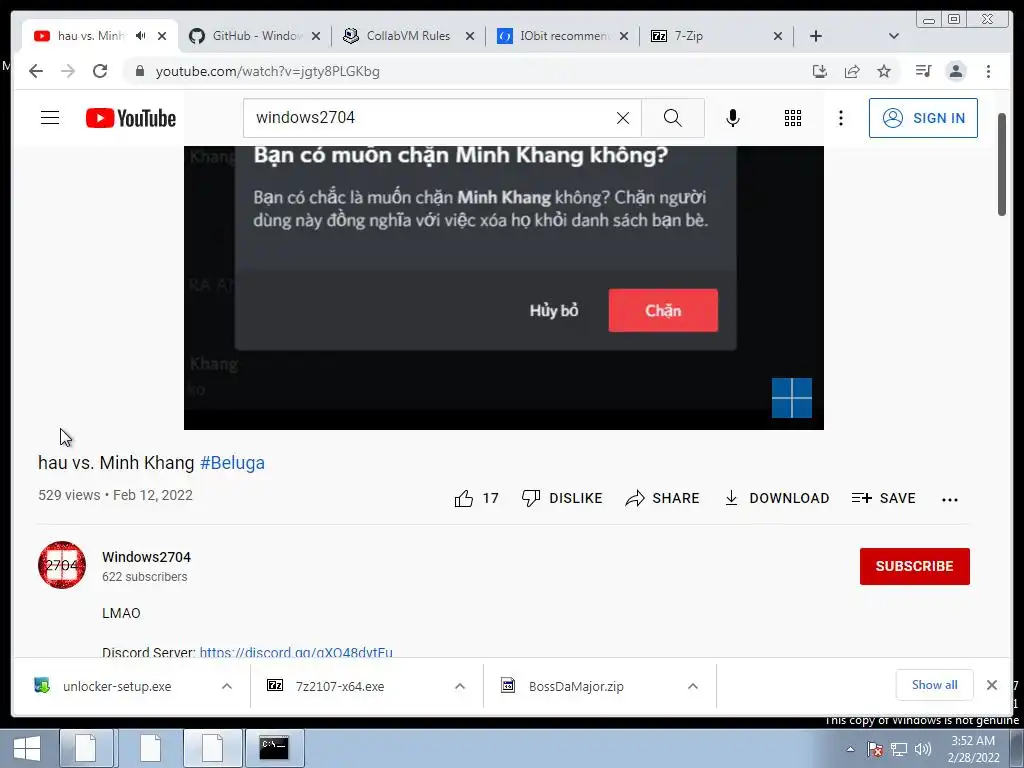Screen dimensions: 1024x768
Task: Click the SIGN IN button
Action: tap(923, 118)
